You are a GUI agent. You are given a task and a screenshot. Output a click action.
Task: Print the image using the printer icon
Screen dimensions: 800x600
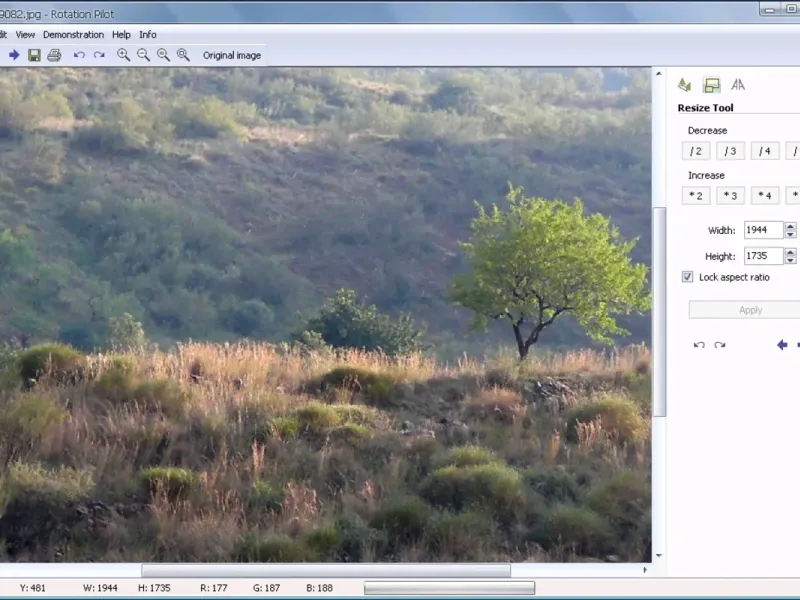(x=54, y=55)
